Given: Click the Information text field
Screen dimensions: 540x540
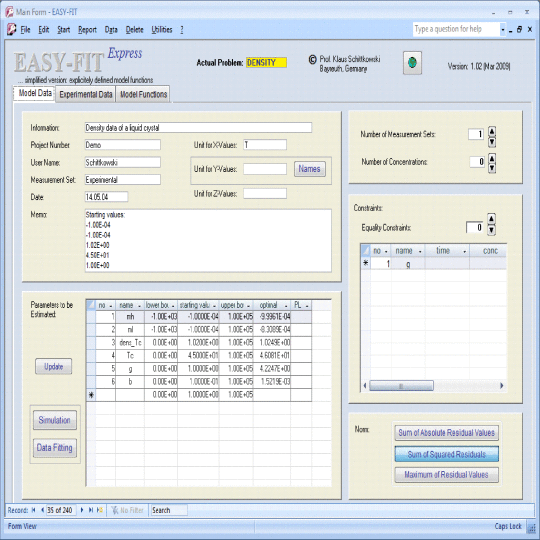Looking at the screenshot, I should (198, 127).
